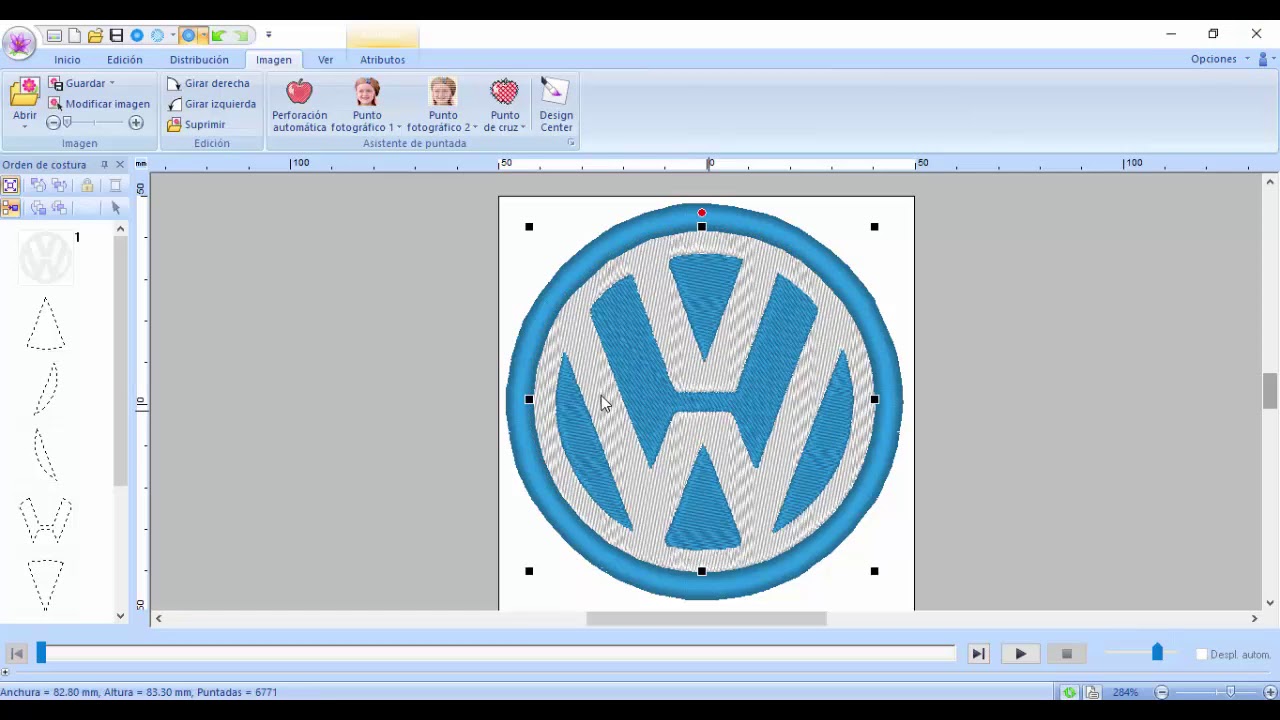Select the top V-shape outline thumbnail
This screenshot has height=720, width=1280.
(45, 323)
